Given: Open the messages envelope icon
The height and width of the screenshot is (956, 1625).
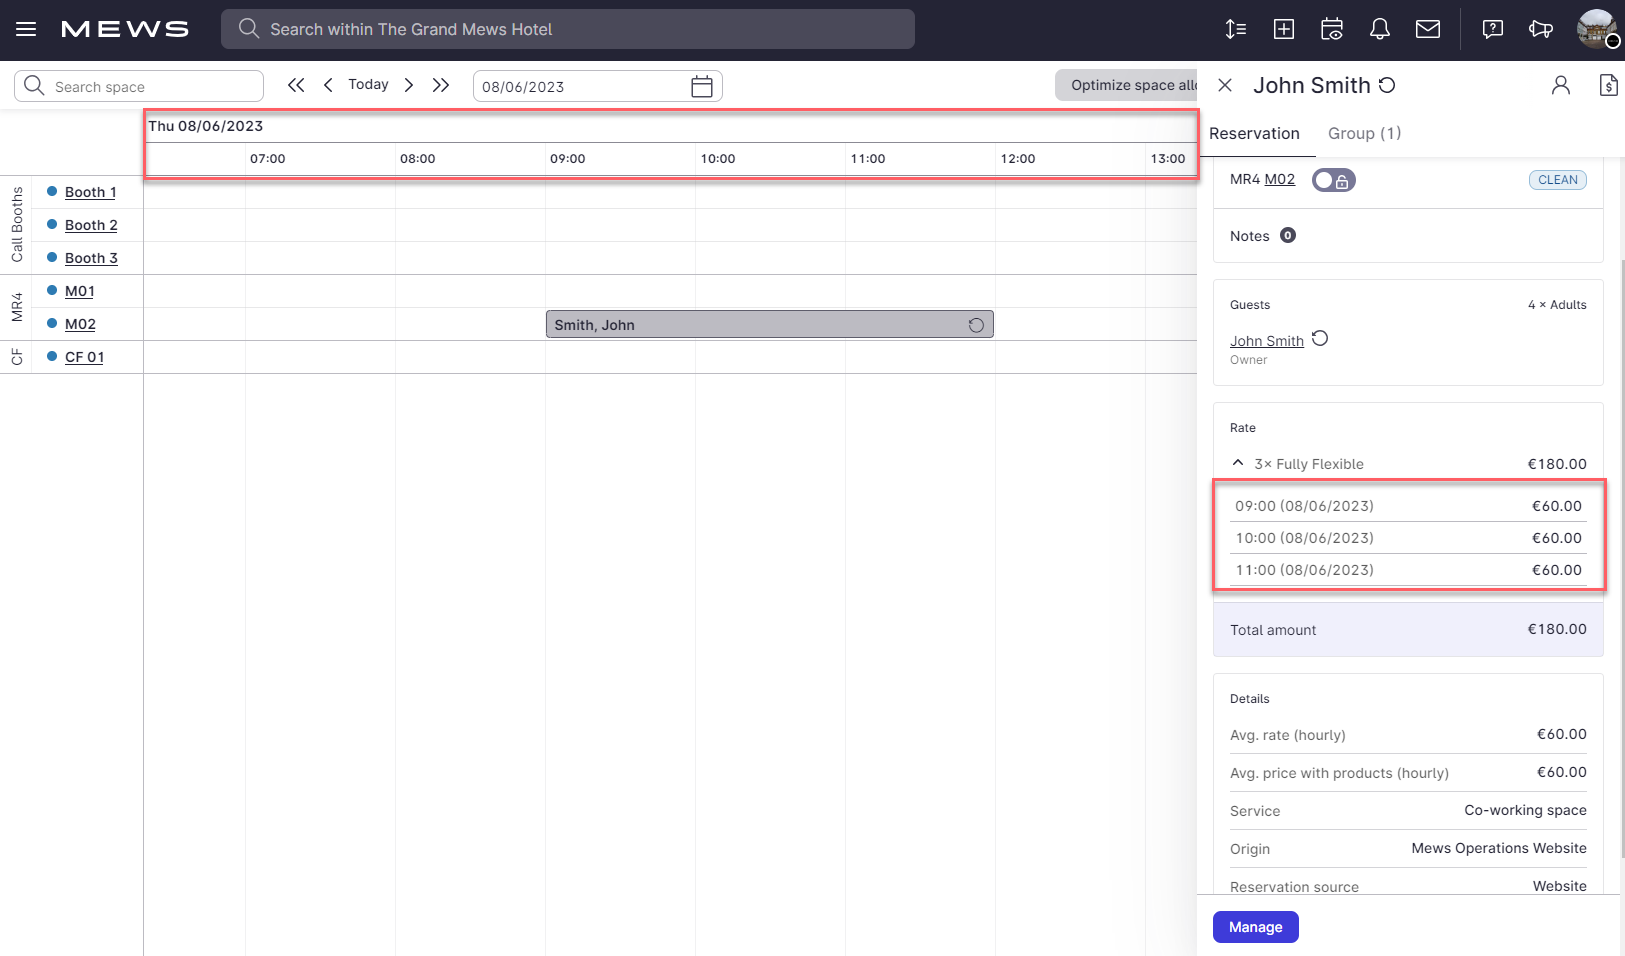Looking at the screenshot, I should [1428, 29].
